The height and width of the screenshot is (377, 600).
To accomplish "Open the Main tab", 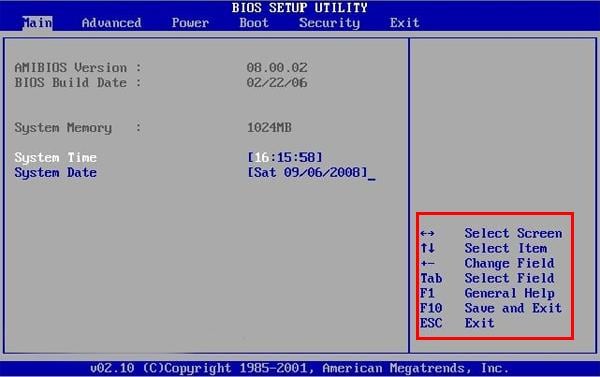I will pos(37,23).
